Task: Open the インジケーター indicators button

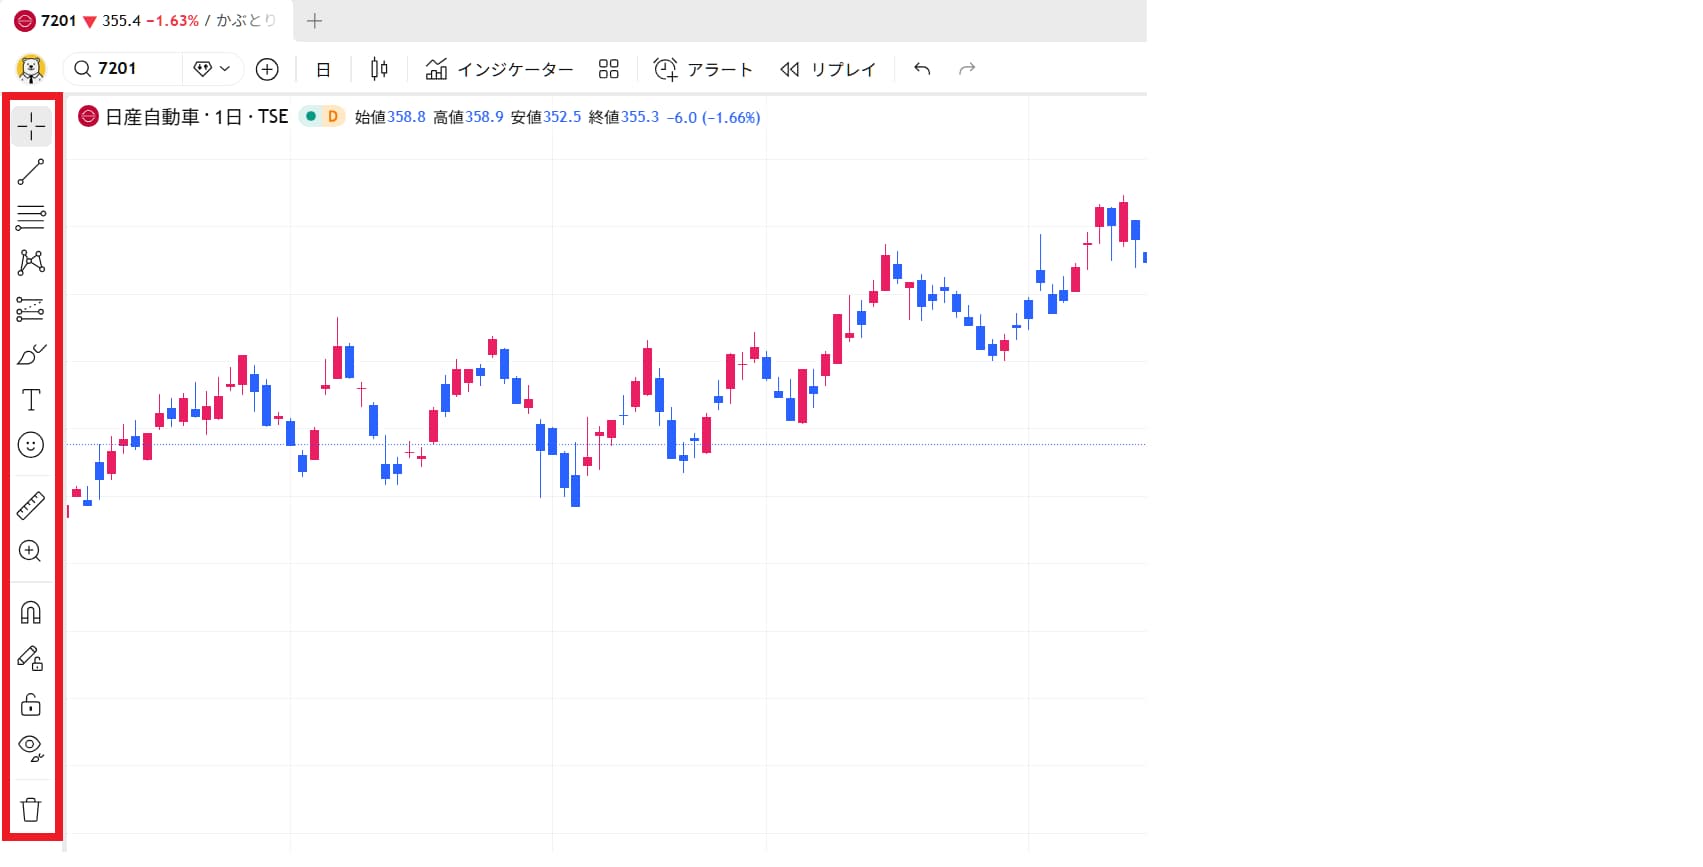Action: [x=499, y=69]
